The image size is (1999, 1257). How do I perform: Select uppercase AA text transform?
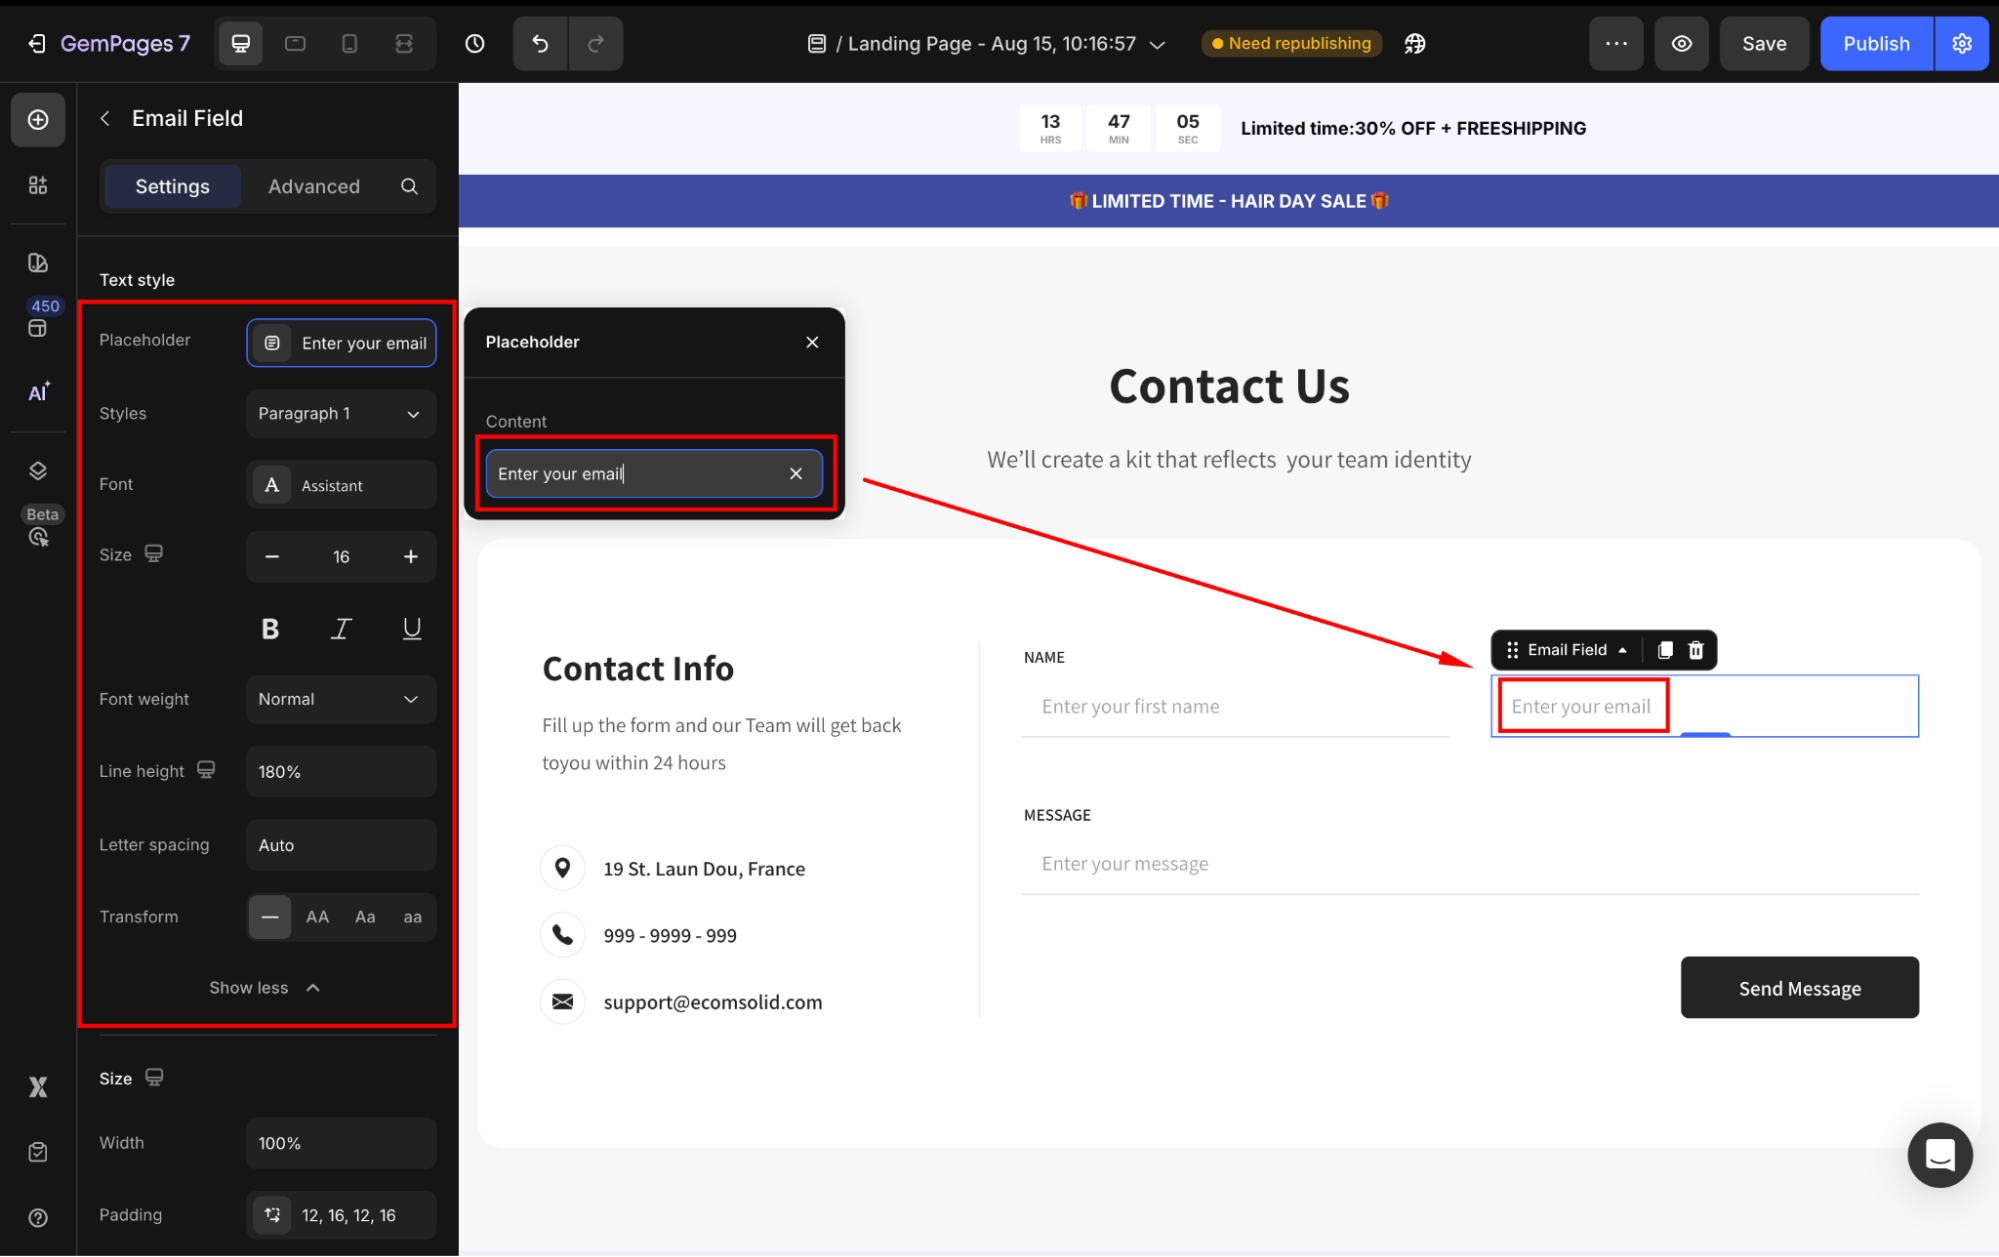click(x=317, y=917)
